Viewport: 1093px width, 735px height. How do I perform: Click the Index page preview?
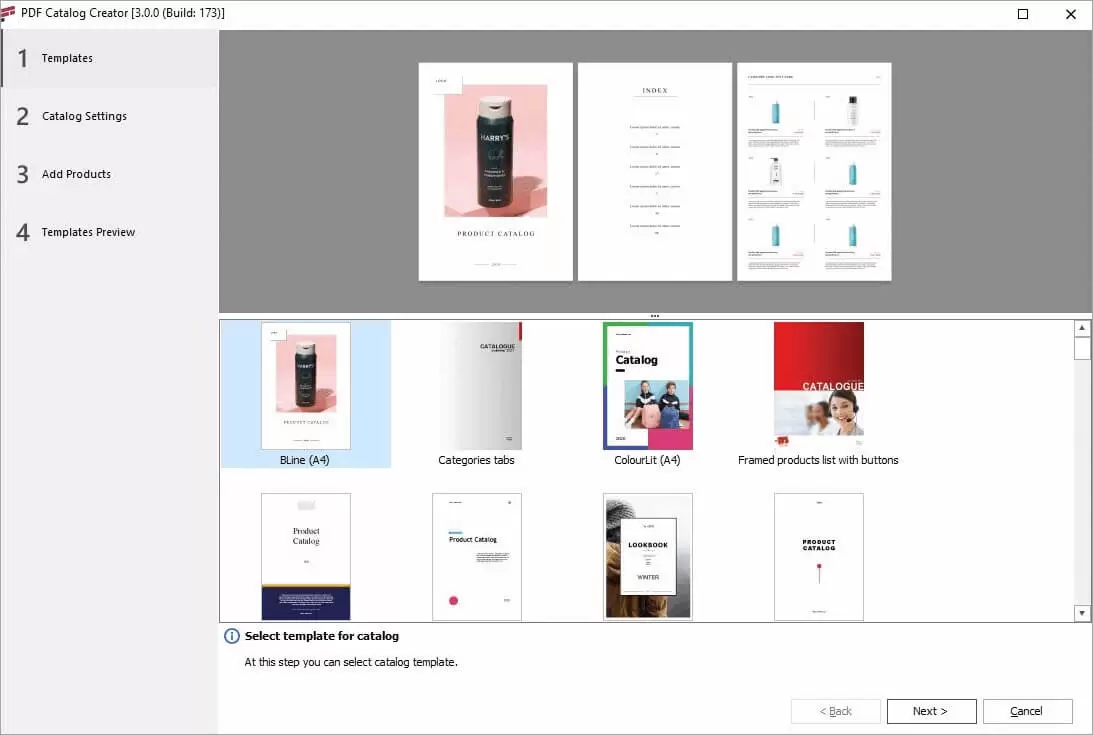(x=655, y=172)
